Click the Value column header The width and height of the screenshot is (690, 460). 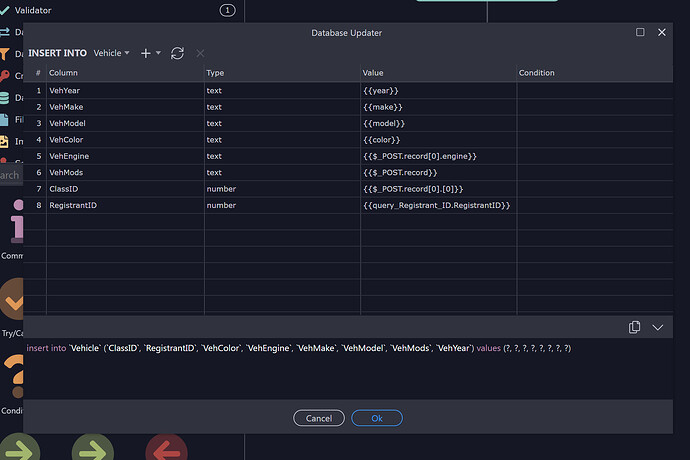click(x=438, y=73)
